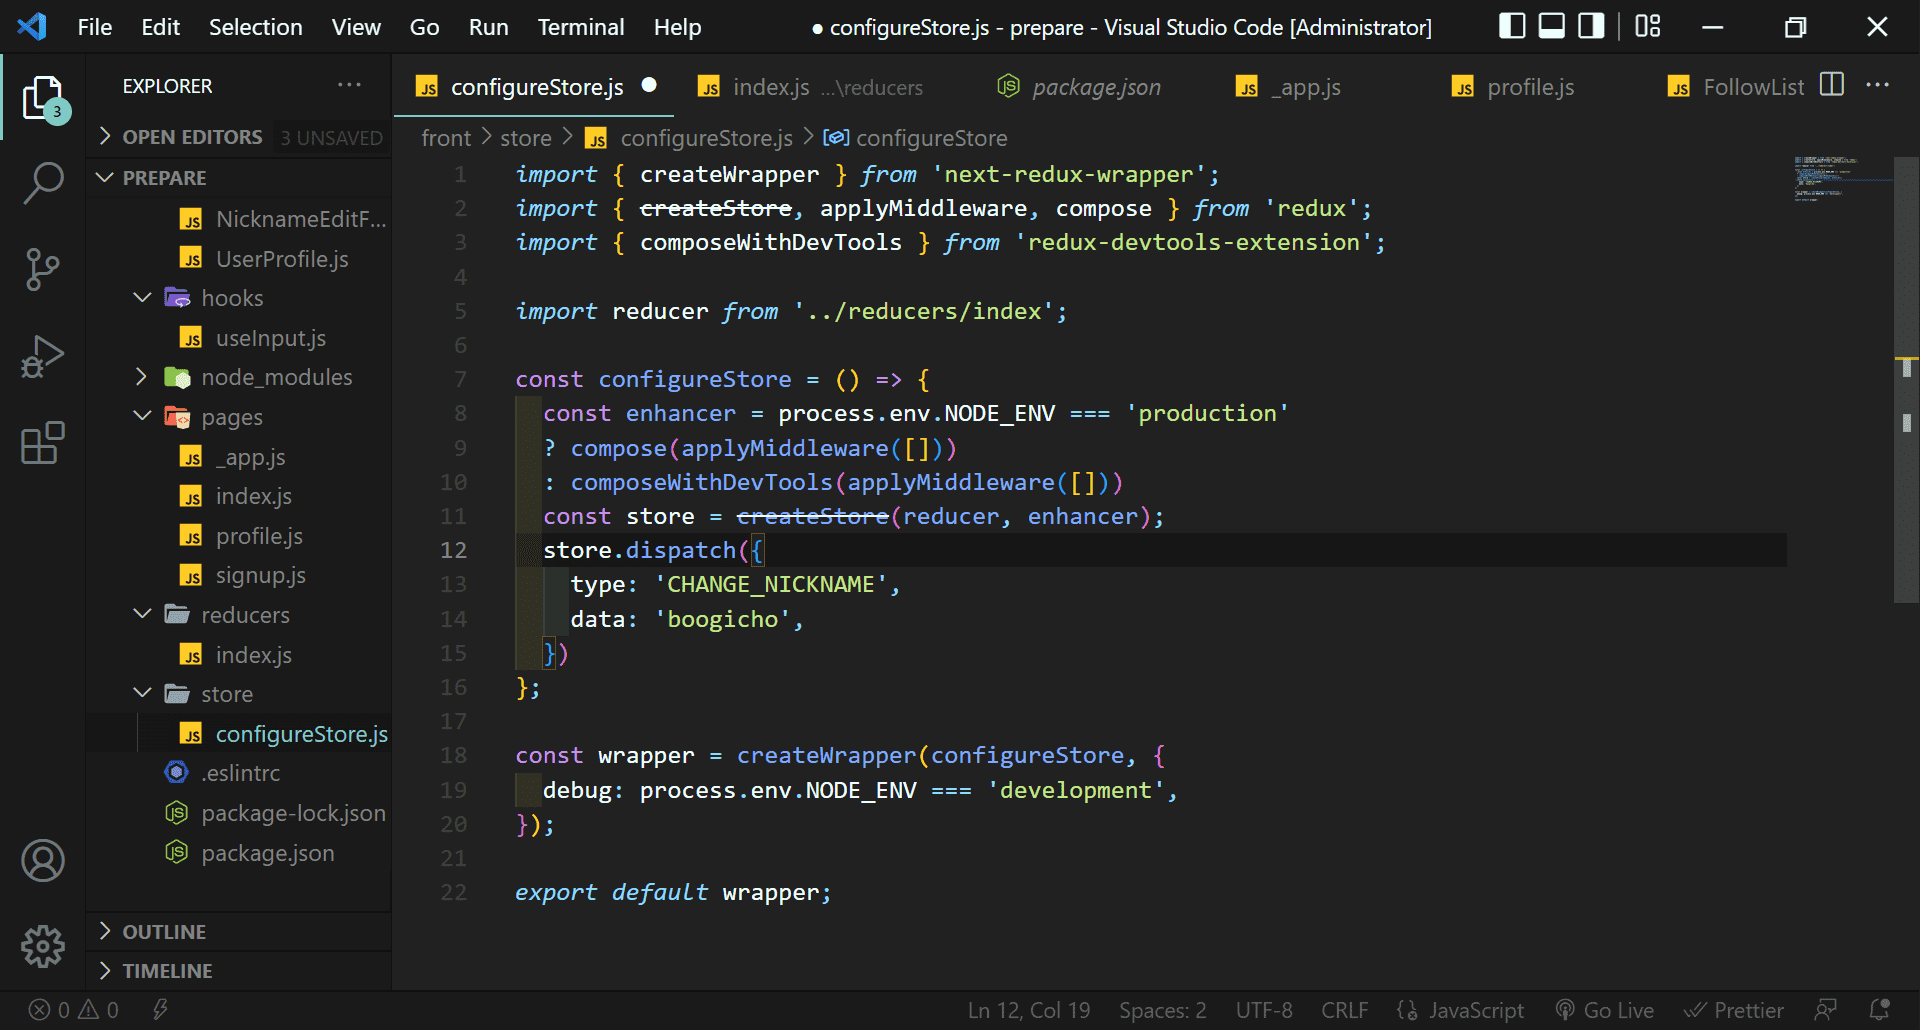Expand the OUTLINE section
The image size is (1920, 1030).
click(164, 931)
